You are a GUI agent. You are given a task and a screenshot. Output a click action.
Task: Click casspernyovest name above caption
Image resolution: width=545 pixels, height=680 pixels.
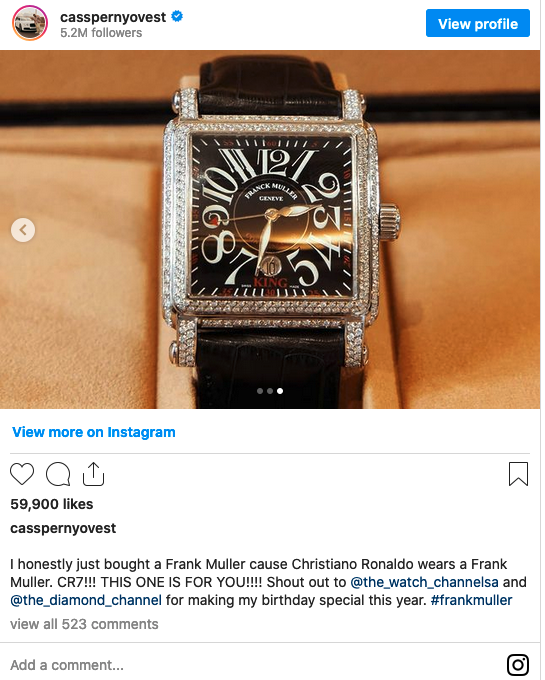63,528
